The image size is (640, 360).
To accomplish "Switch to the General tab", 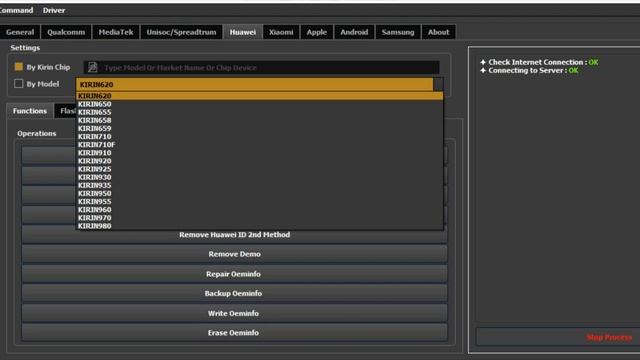I will click(20, 32).
